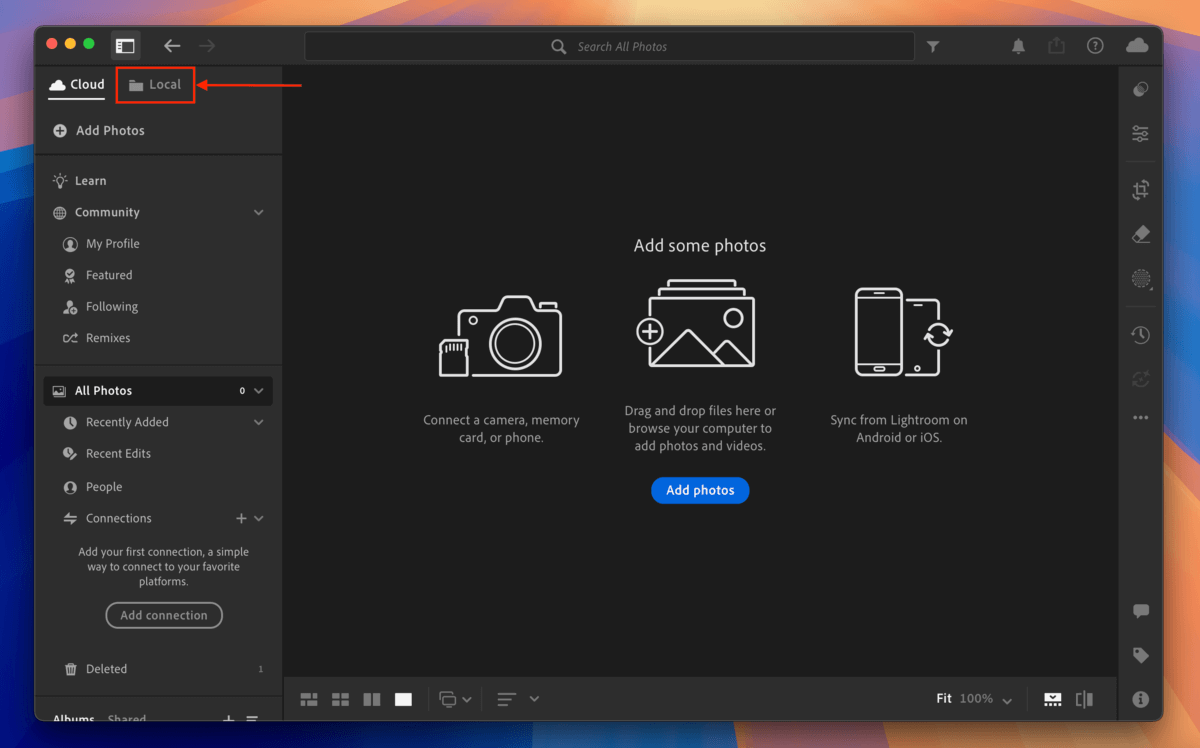This screenshot has width=1200, height=748.
Task: Click the camera and memory card illustration
Action: 500,335
